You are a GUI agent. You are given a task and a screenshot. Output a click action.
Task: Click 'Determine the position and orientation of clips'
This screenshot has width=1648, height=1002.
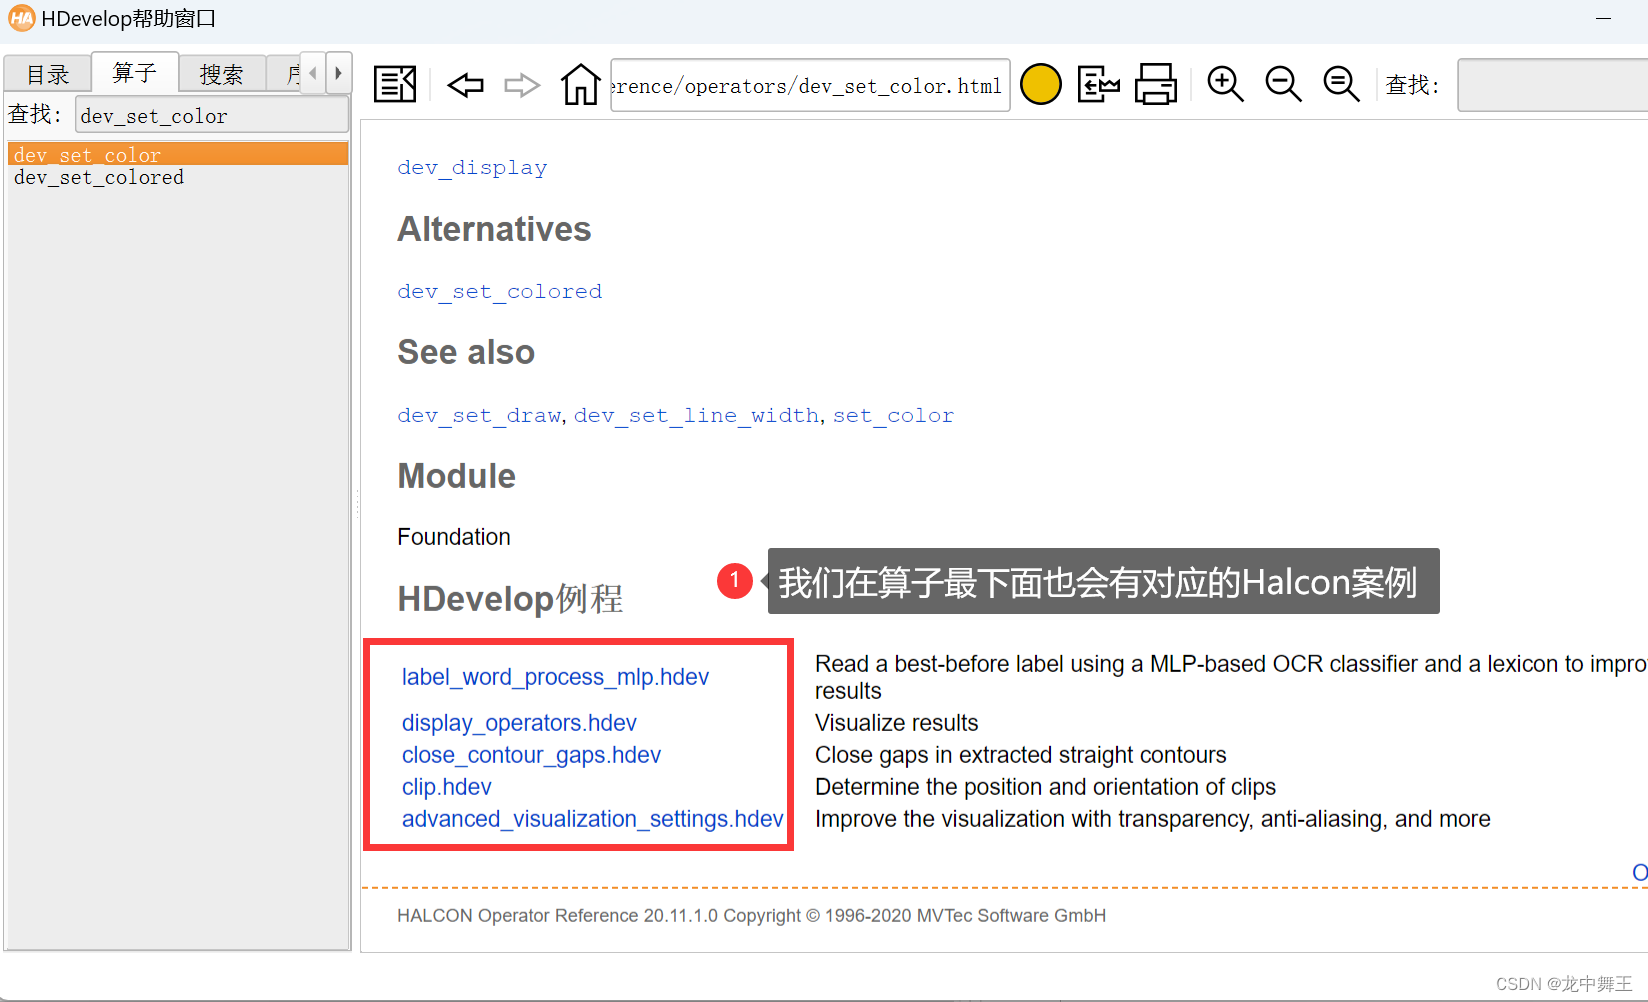coord(1045,787)
